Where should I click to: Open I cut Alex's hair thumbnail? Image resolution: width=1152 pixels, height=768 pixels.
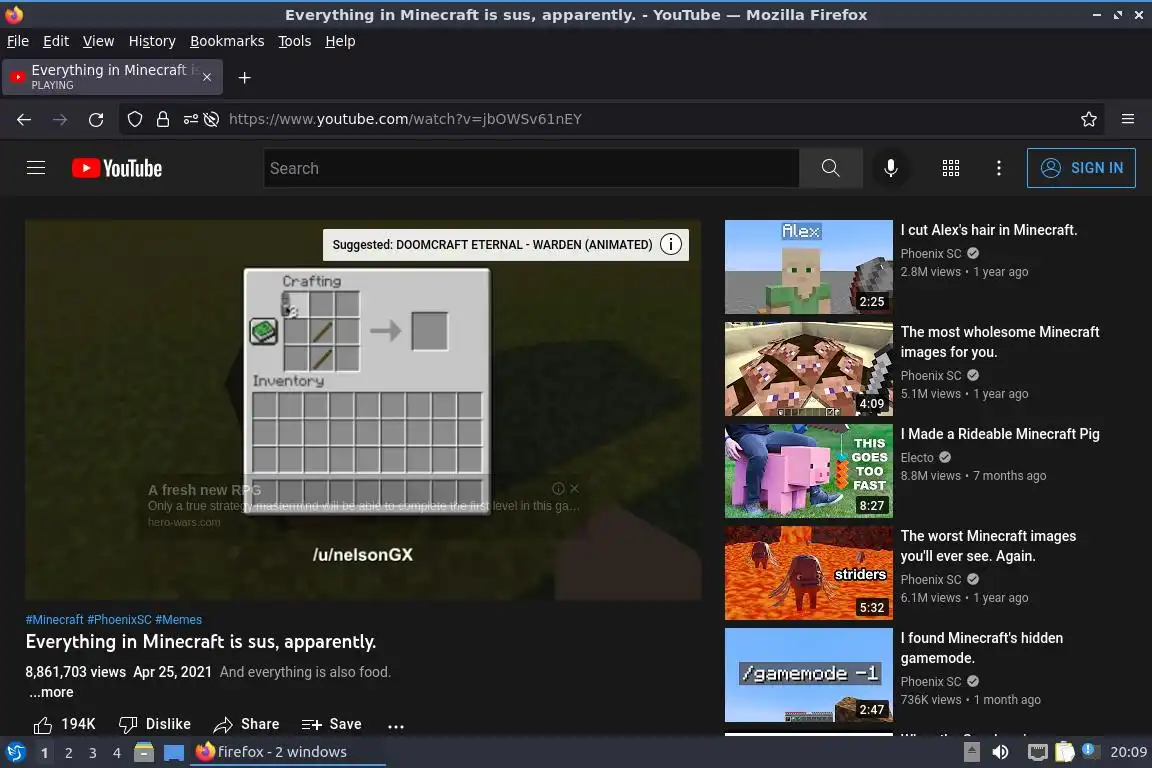808,267
